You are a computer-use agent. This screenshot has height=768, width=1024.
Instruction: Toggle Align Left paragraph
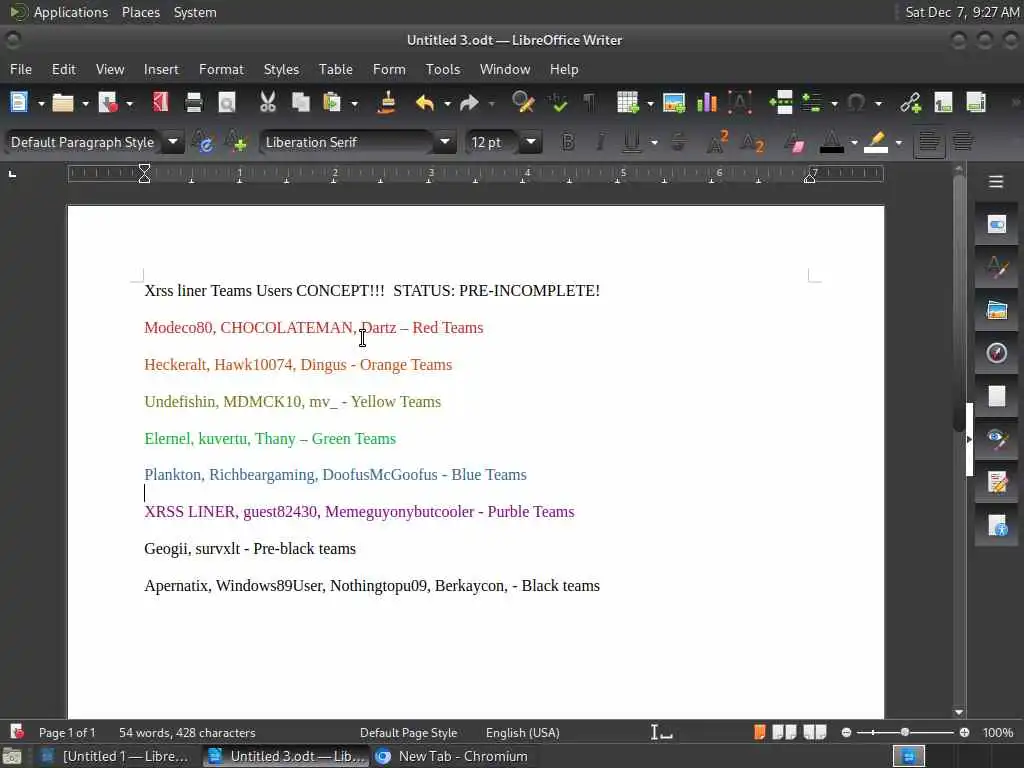[929, 142]
